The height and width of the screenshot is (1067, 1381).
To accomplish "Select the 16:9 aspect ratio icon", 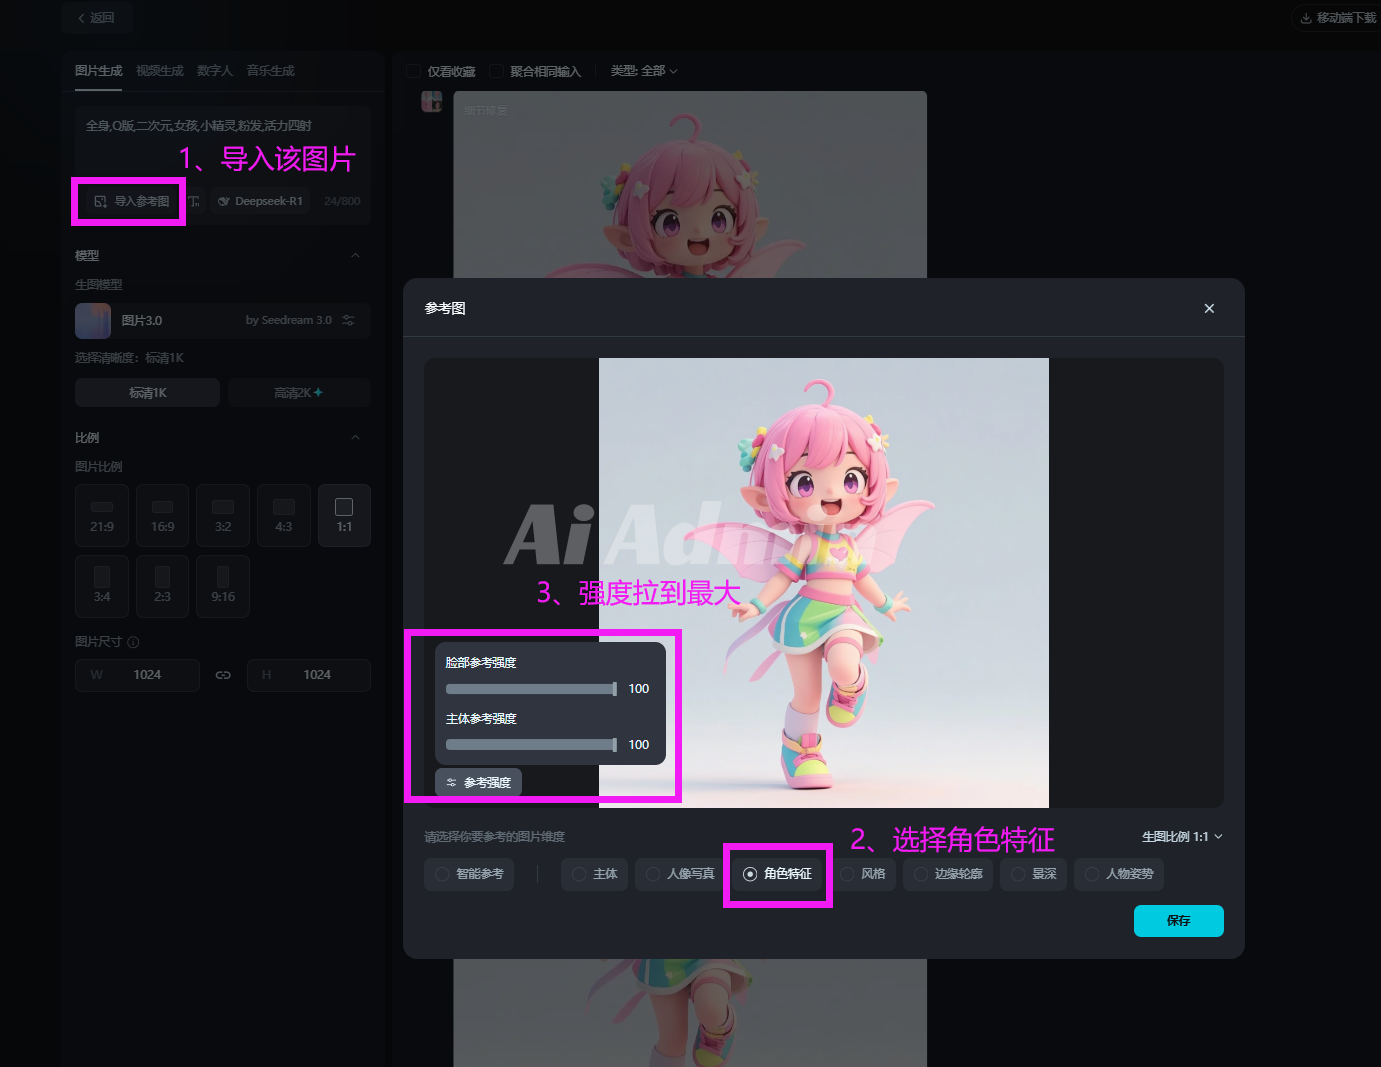I will 162,508.
